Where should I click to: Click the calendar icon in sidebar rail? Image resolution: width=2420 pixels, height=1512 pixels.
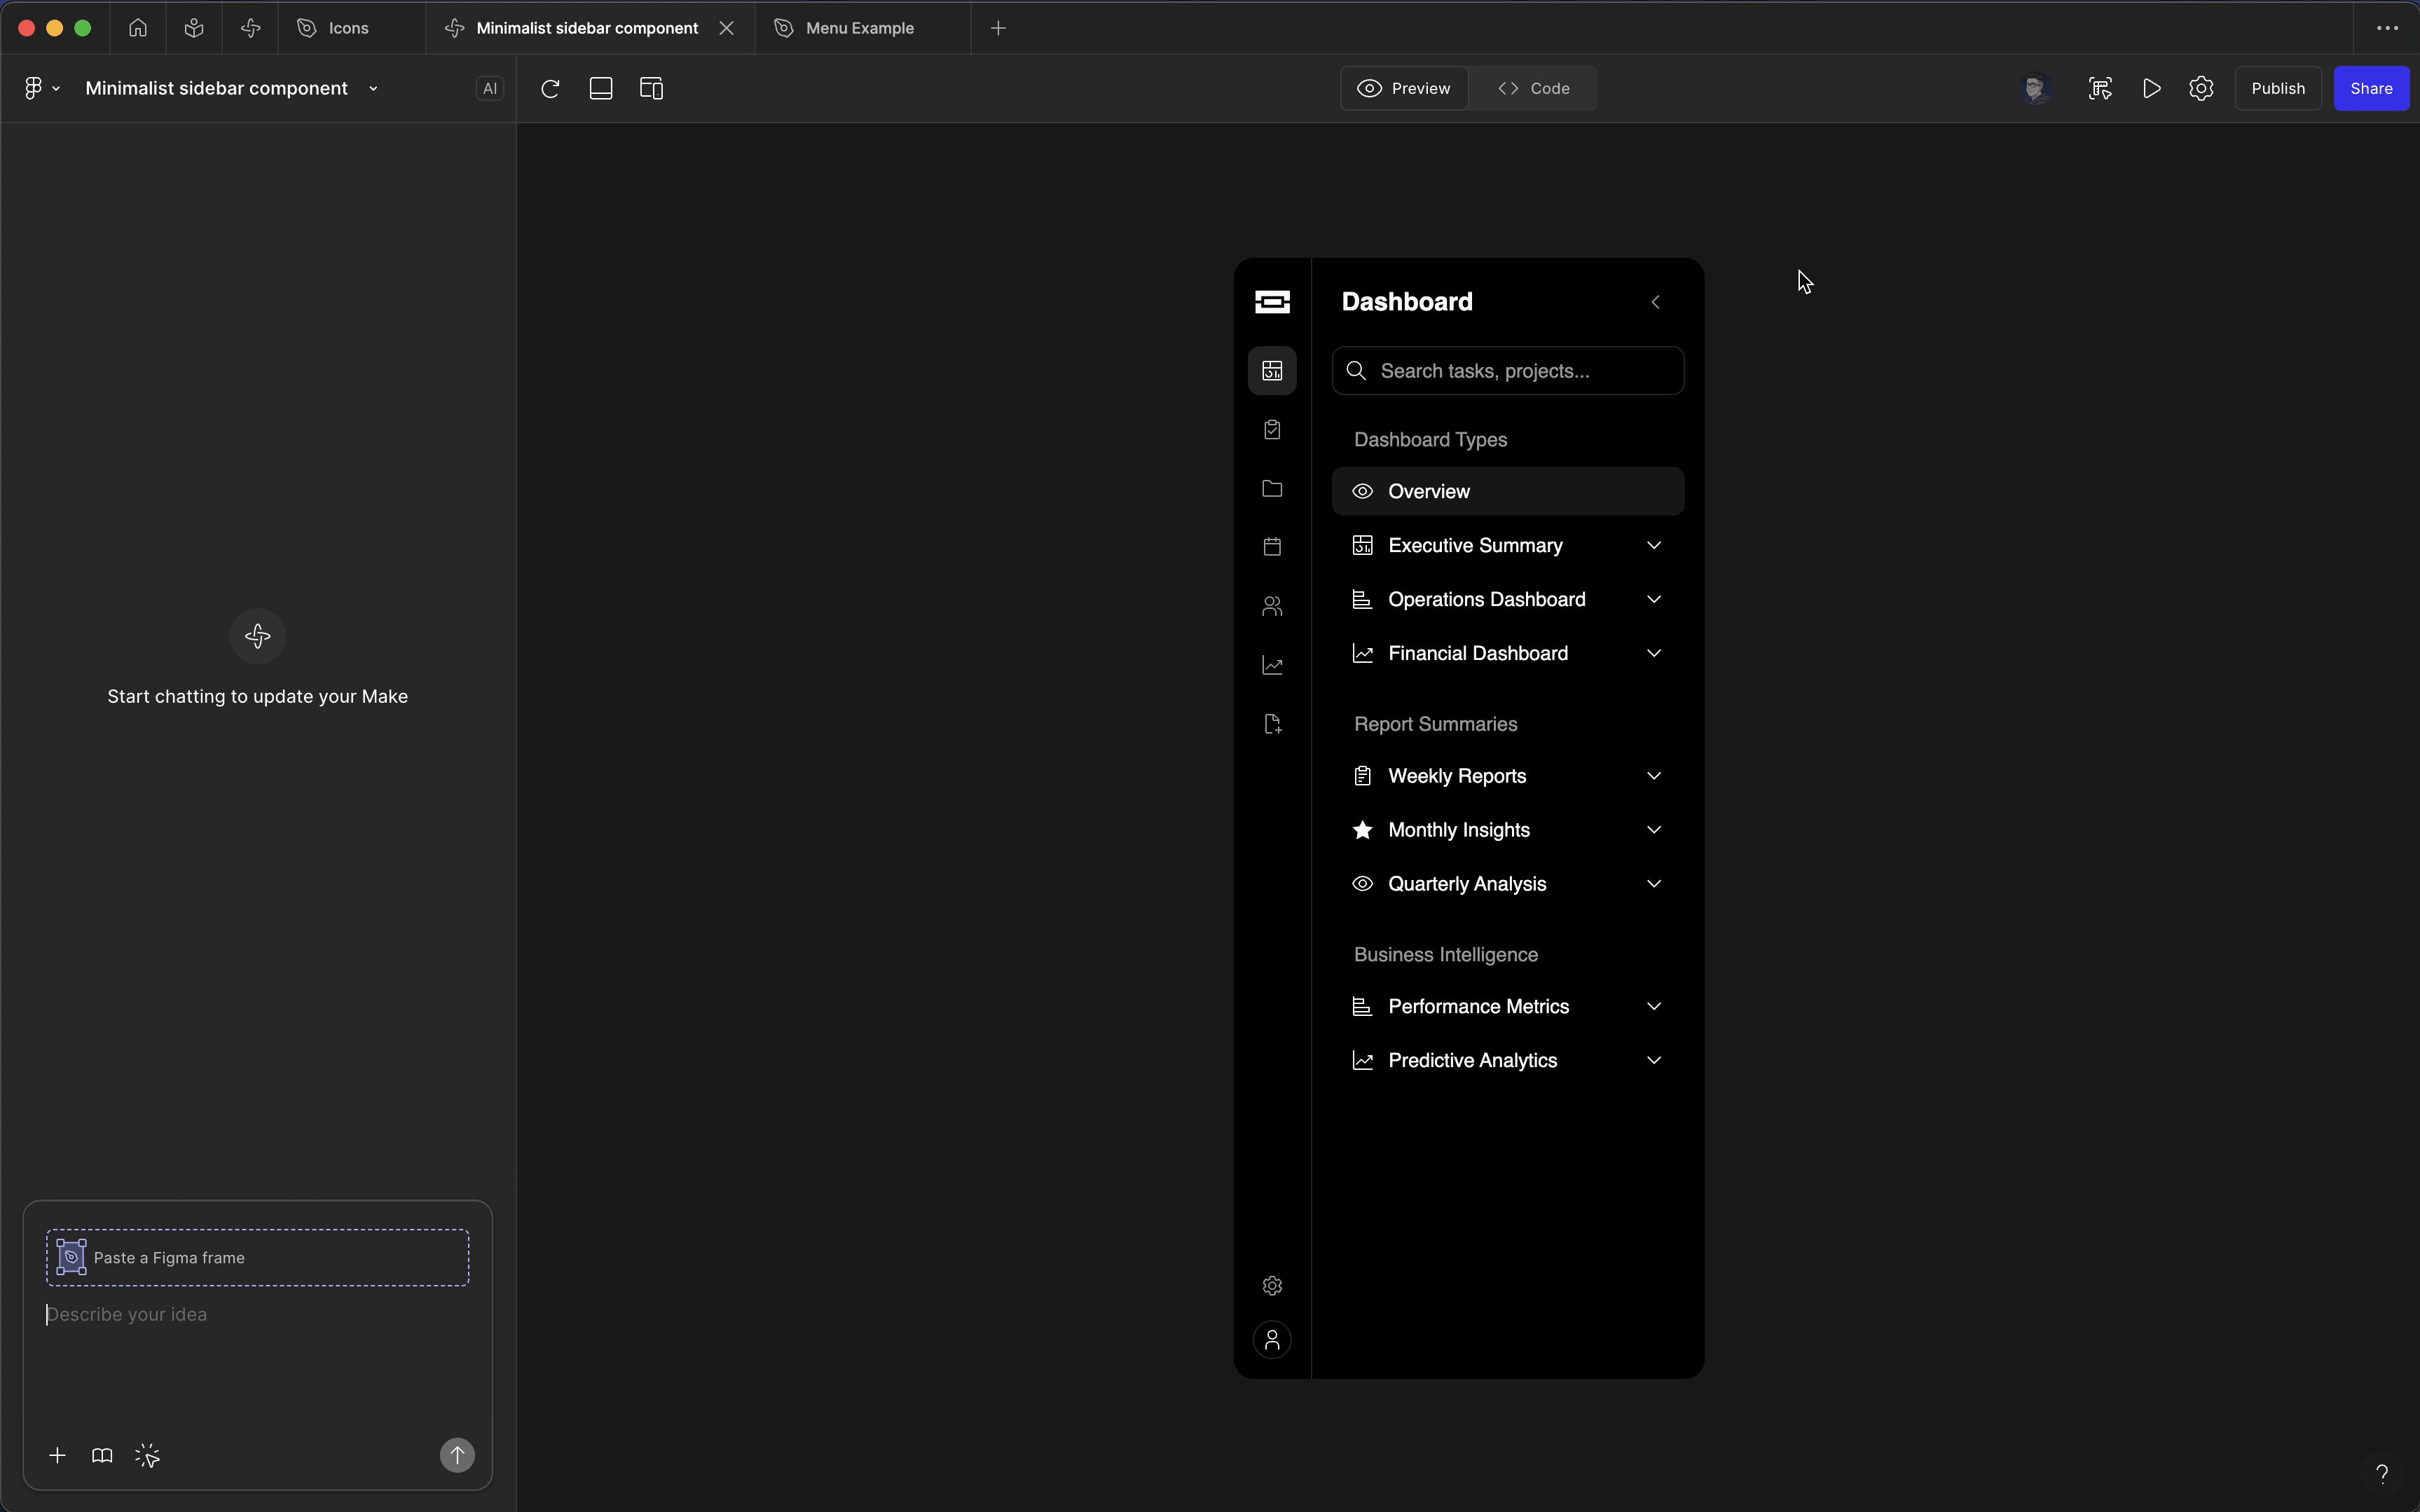coord(1272,547)
